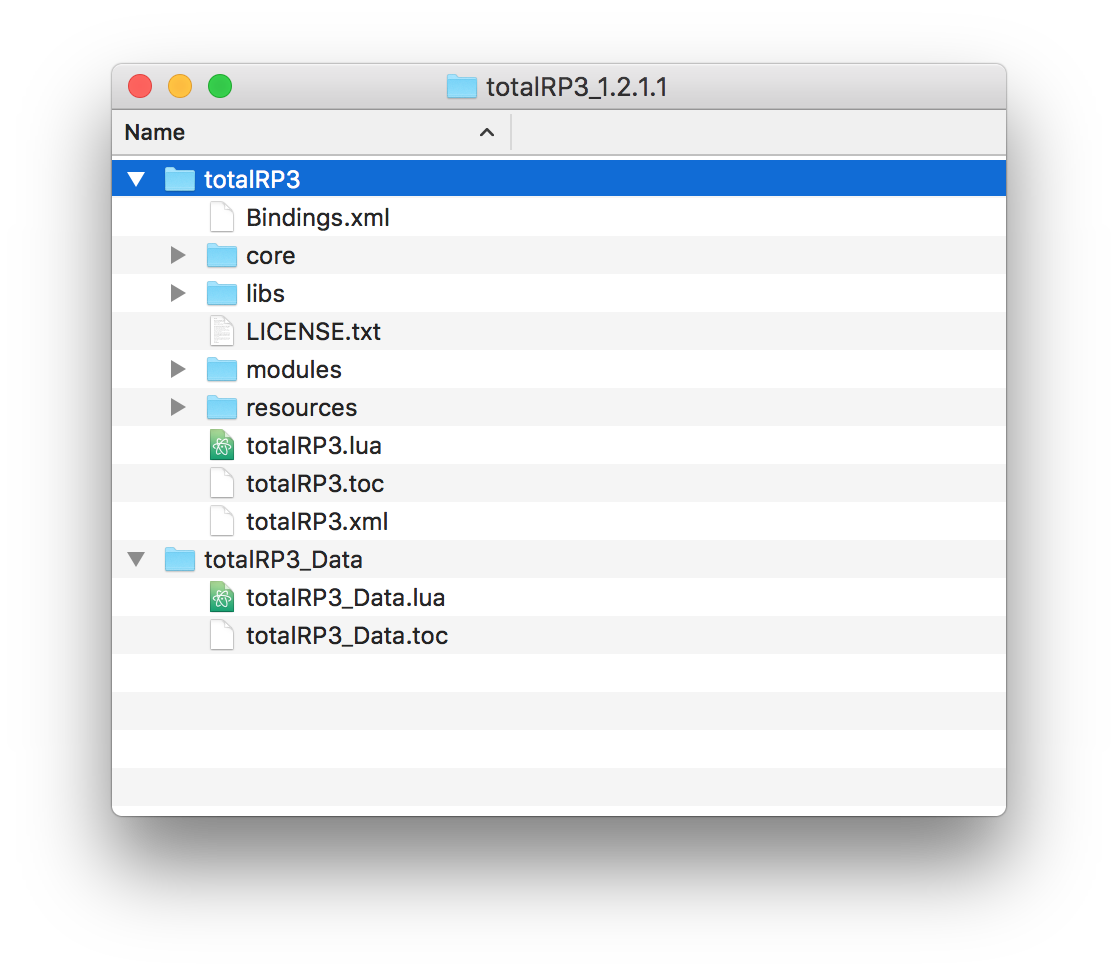
Task: Click the libs folder icon
Action: [x=221, y=293]
